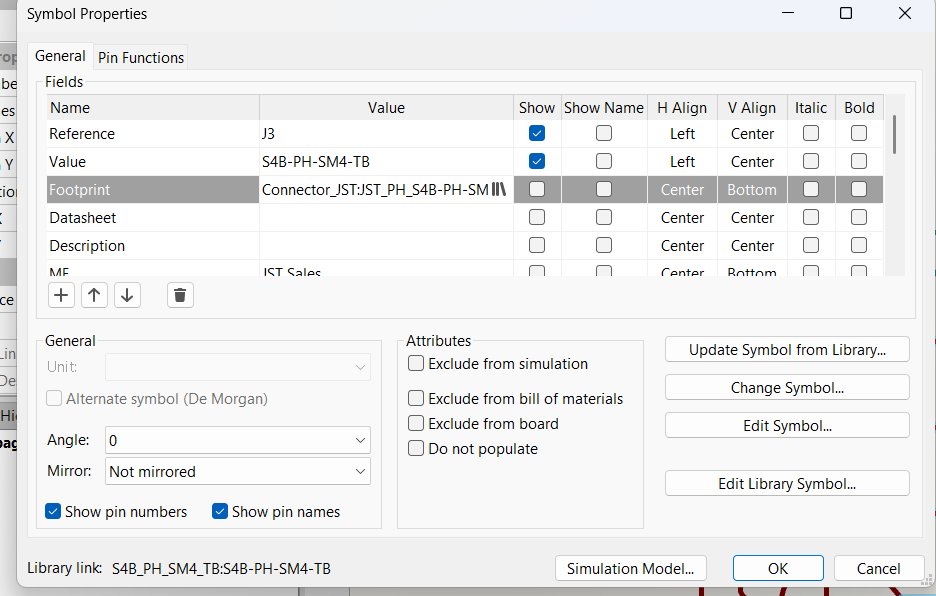Open the Simulation Model dialog
The image size is (936, 596).
tap(630, 568)
